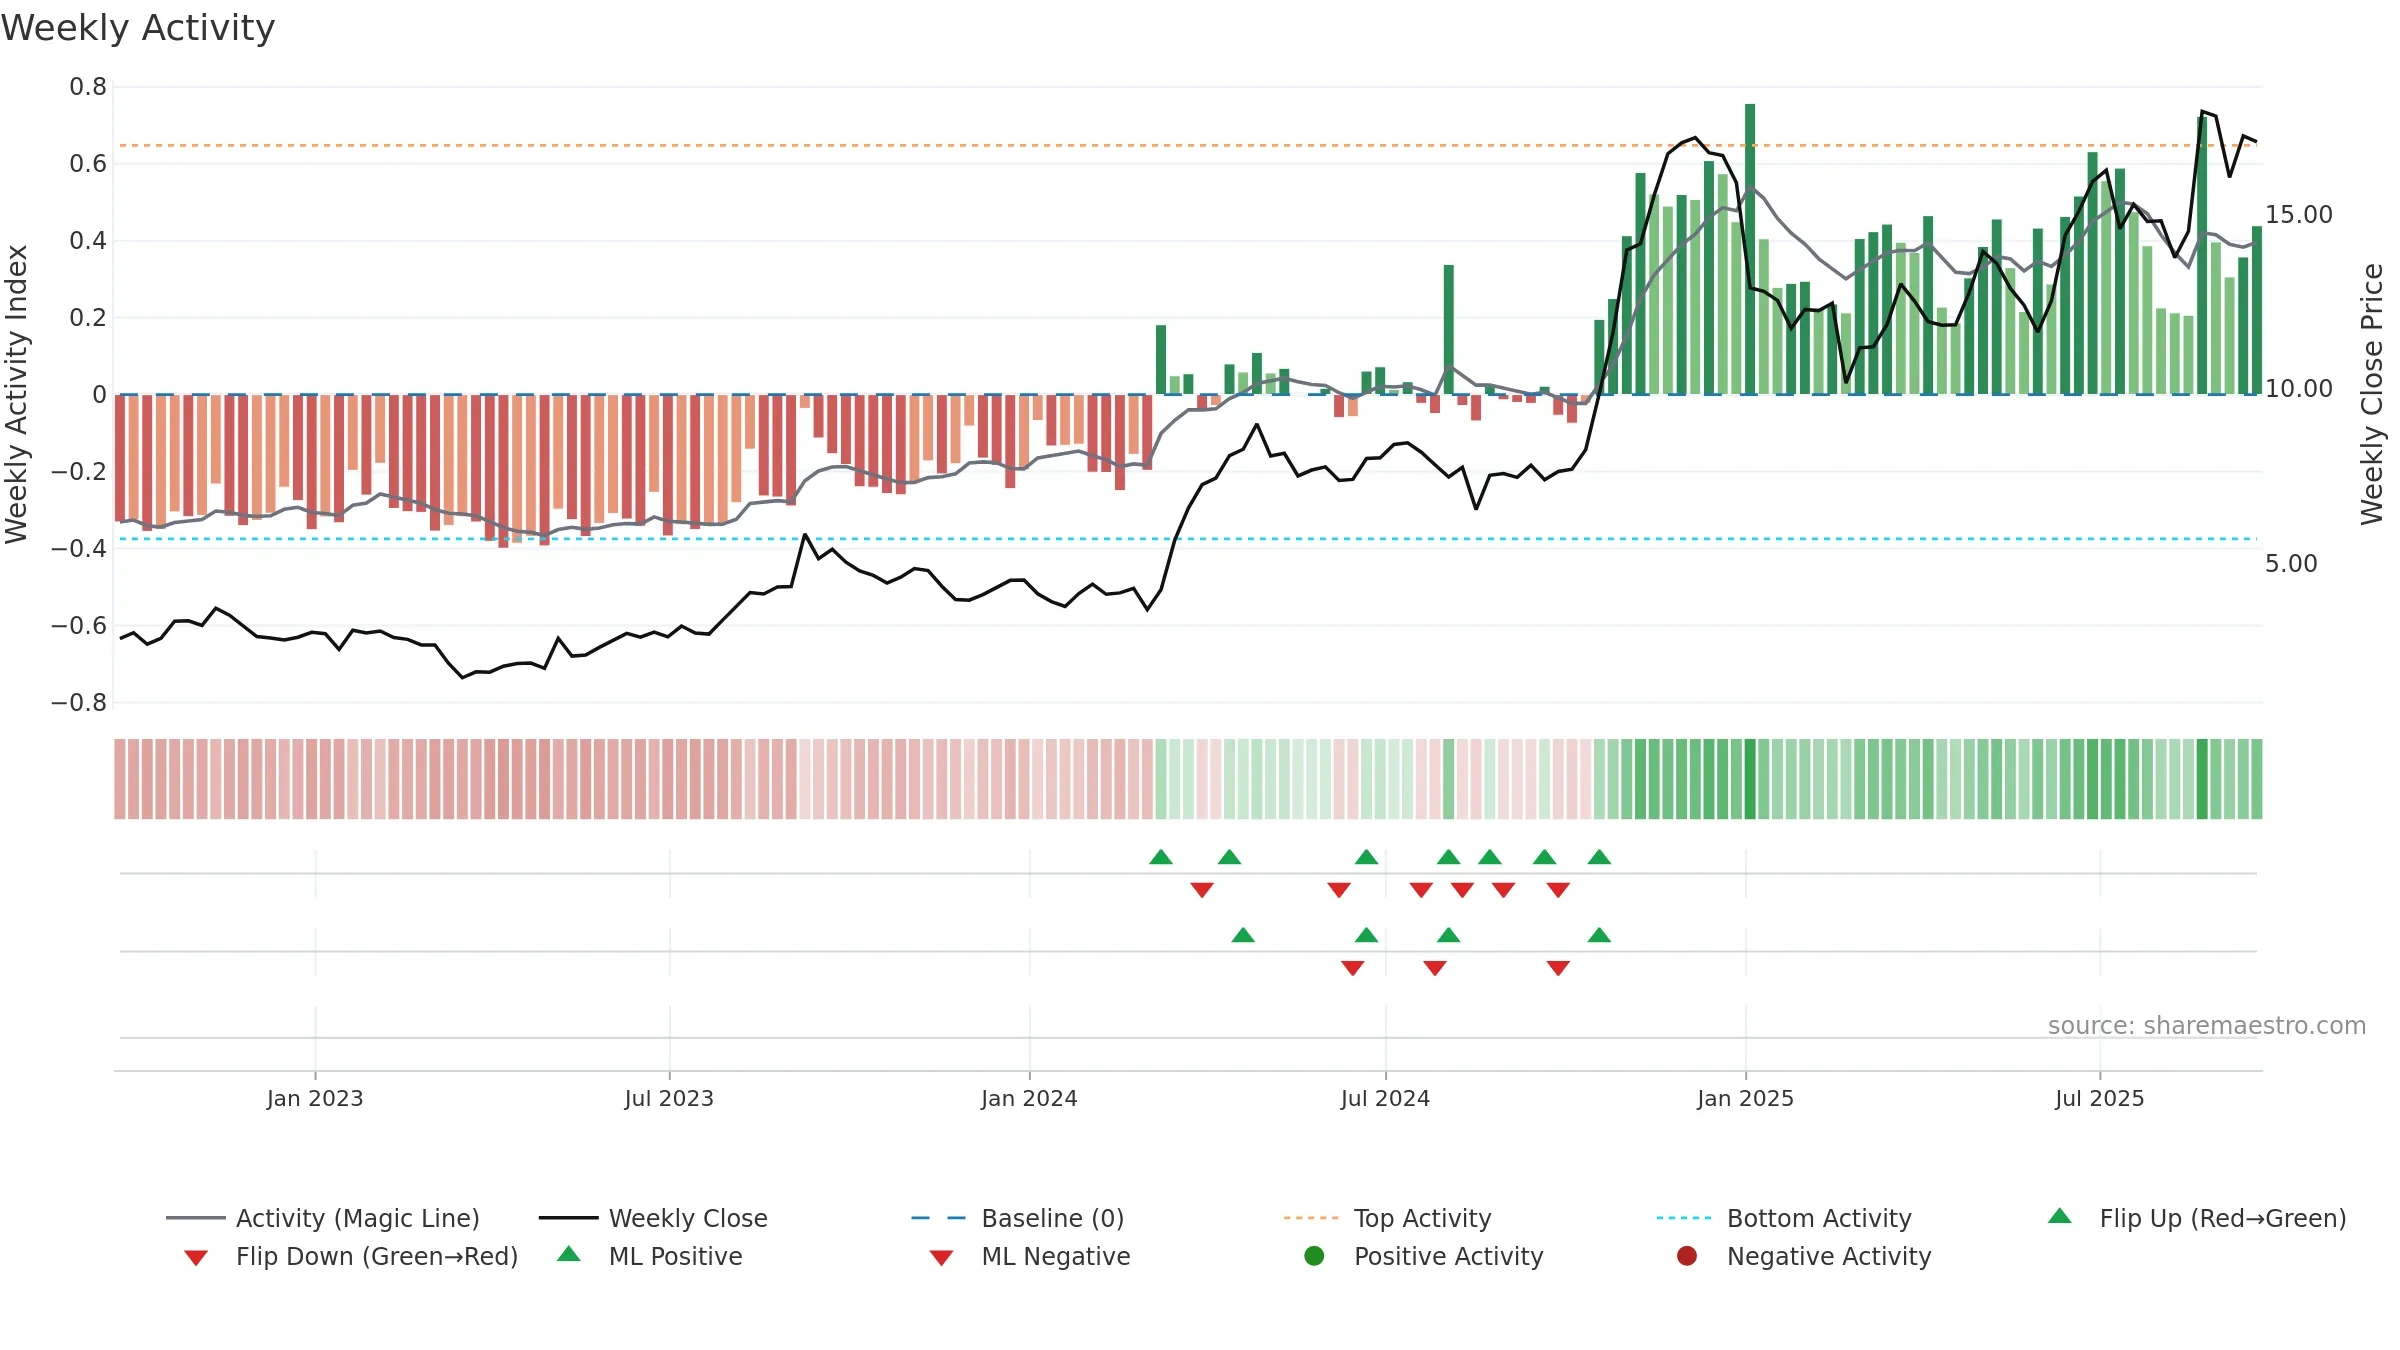Click the −0.8 left axis tick label
This screenshot has height=1350, width=2400.
(79, 703)
